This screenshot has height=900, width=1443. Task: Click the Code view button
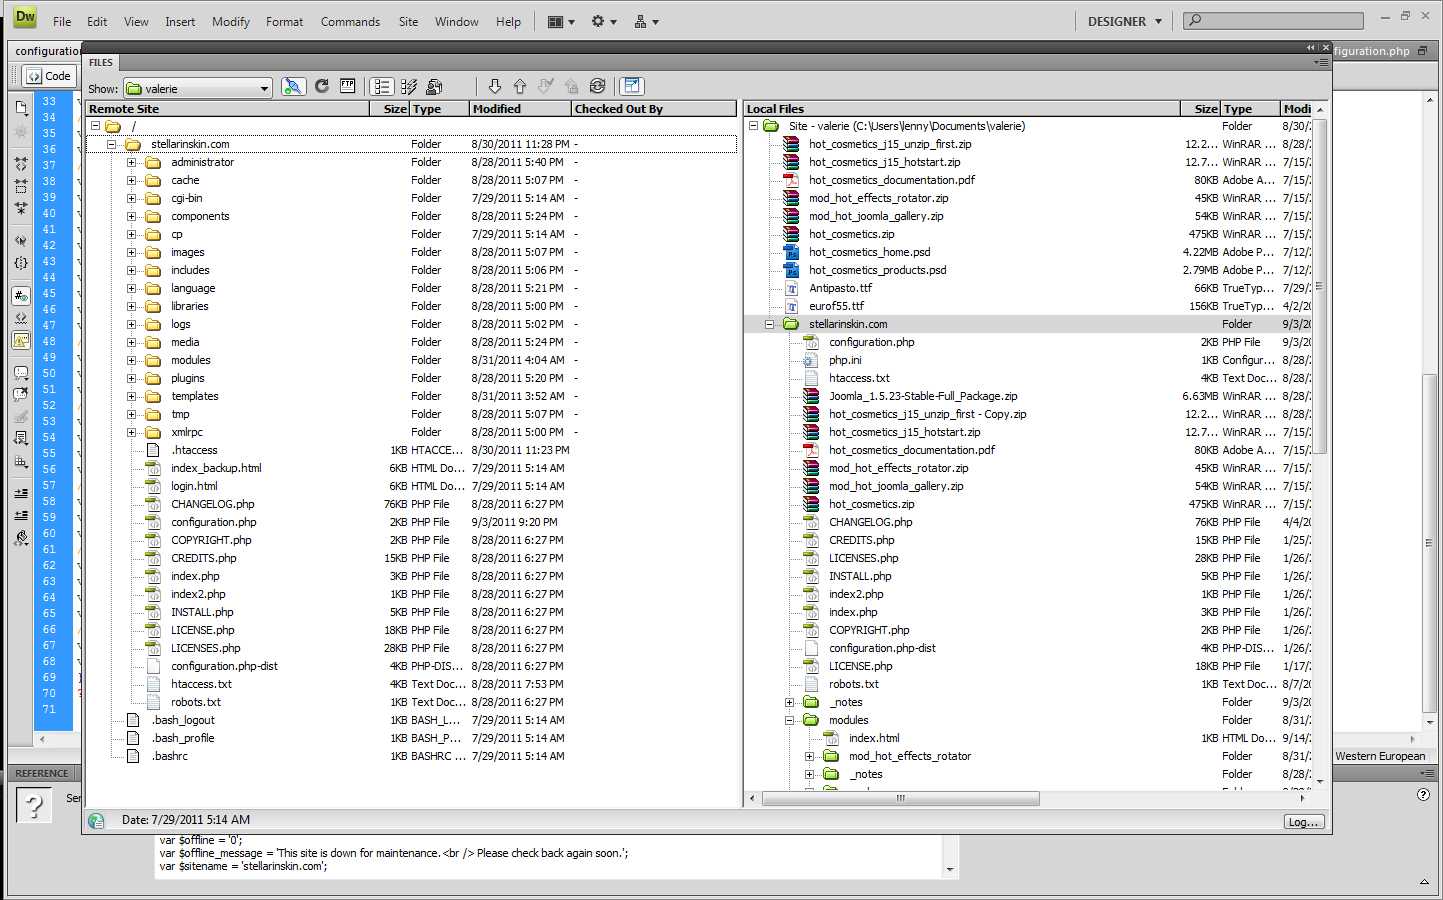tap(49, 76)
